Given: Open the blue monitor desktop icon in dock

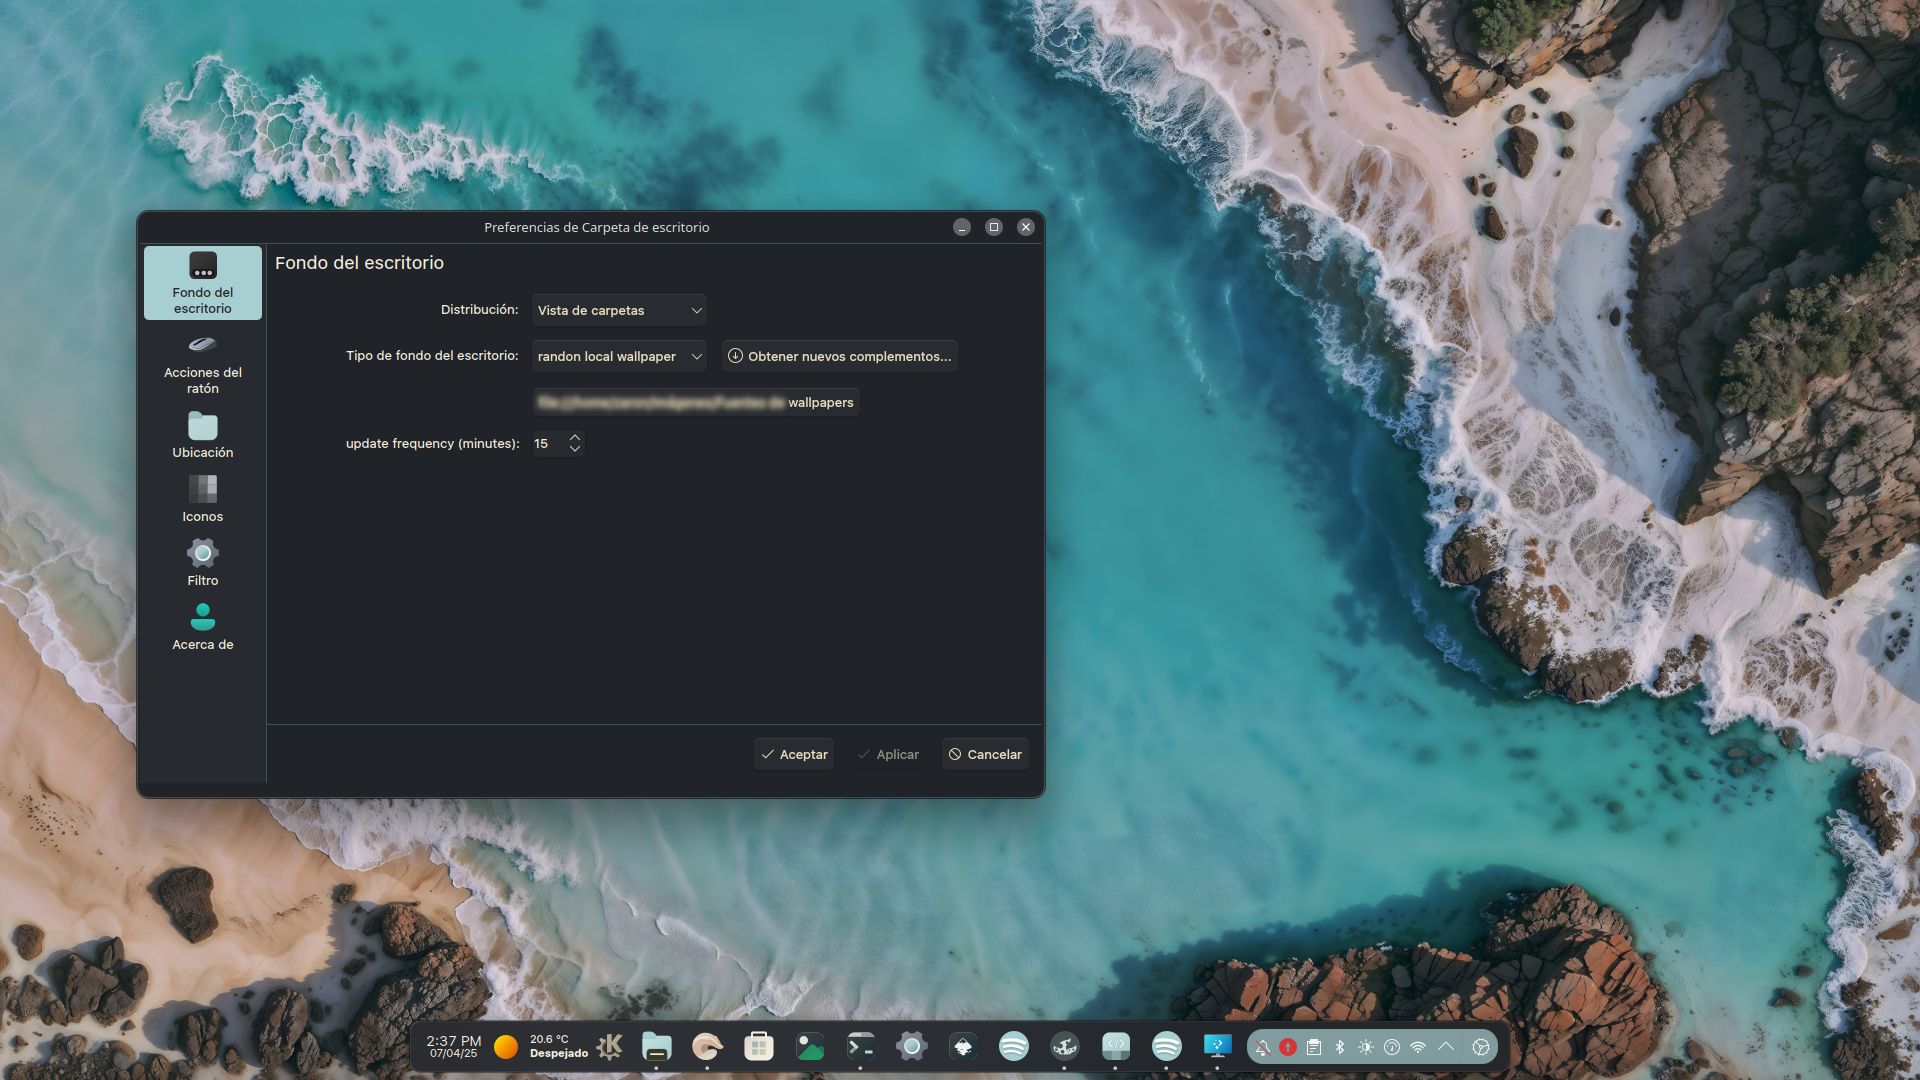Looking at the screenshot, I should 1218,1046.
